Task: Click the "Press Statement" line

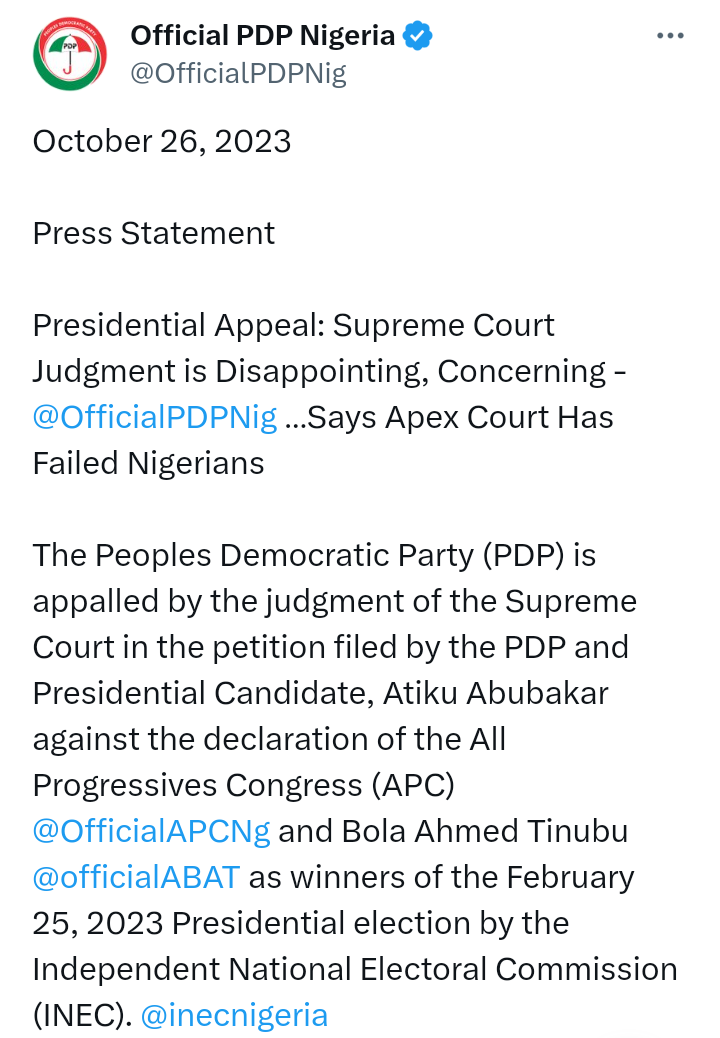Action: click(x=154, y=233)
